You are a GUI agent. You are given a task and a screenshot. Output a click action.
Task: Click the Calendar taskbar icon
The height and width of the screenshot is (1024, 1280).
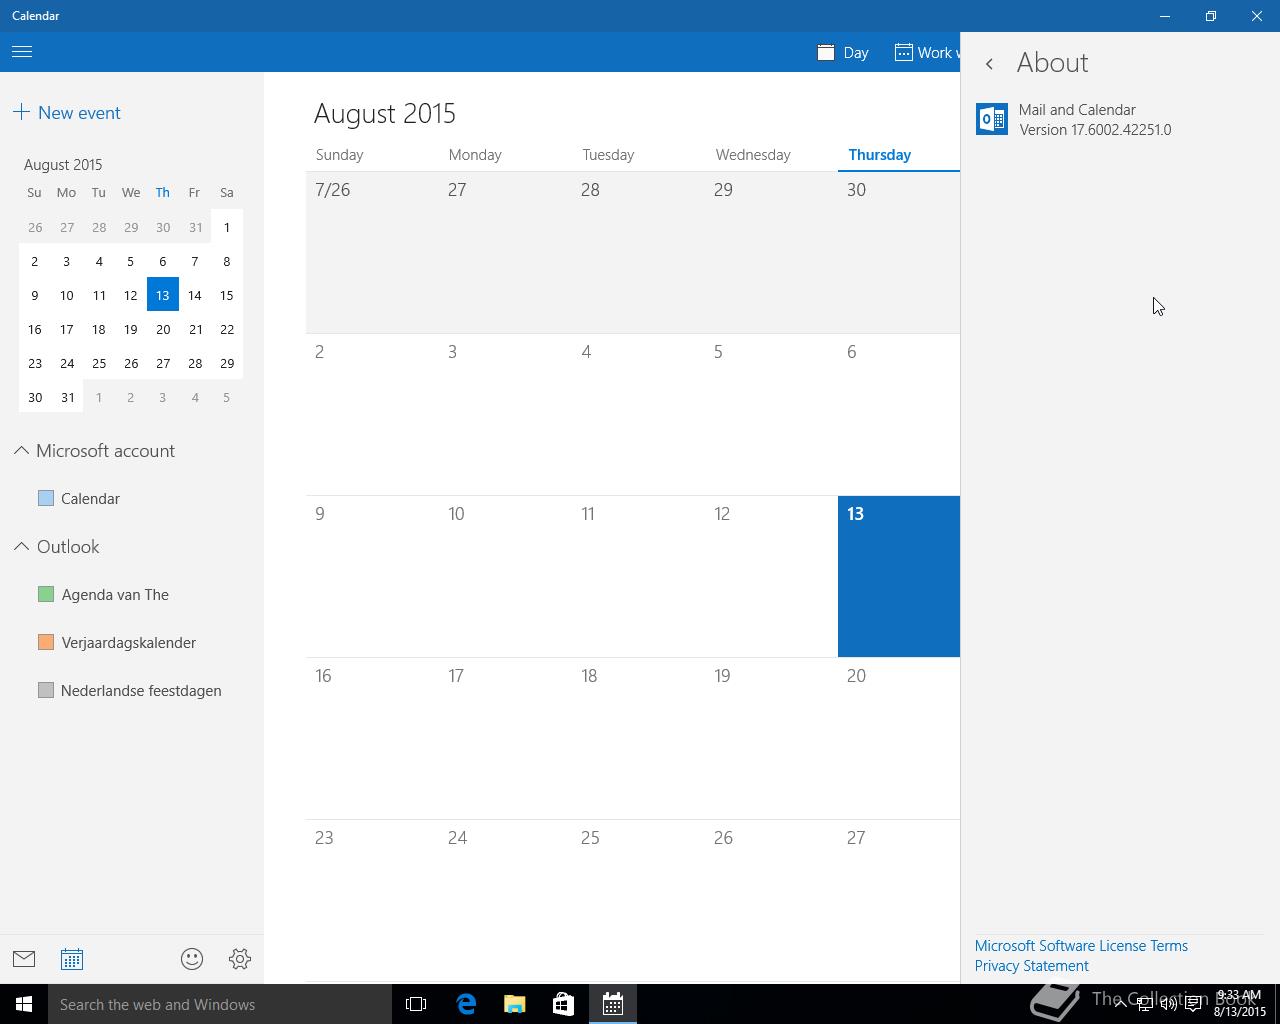pos(613,1004)
